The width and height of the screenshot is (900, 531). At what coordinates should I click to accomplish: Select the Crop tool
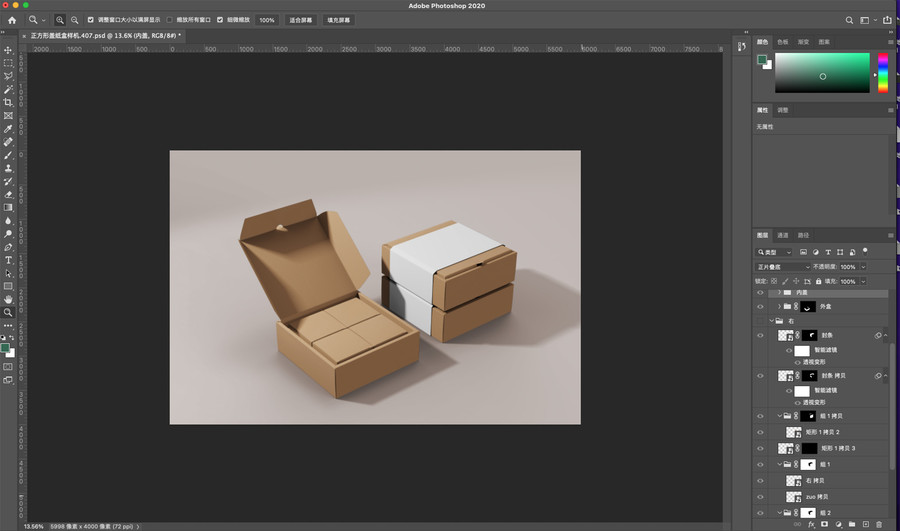coord(8,103)
